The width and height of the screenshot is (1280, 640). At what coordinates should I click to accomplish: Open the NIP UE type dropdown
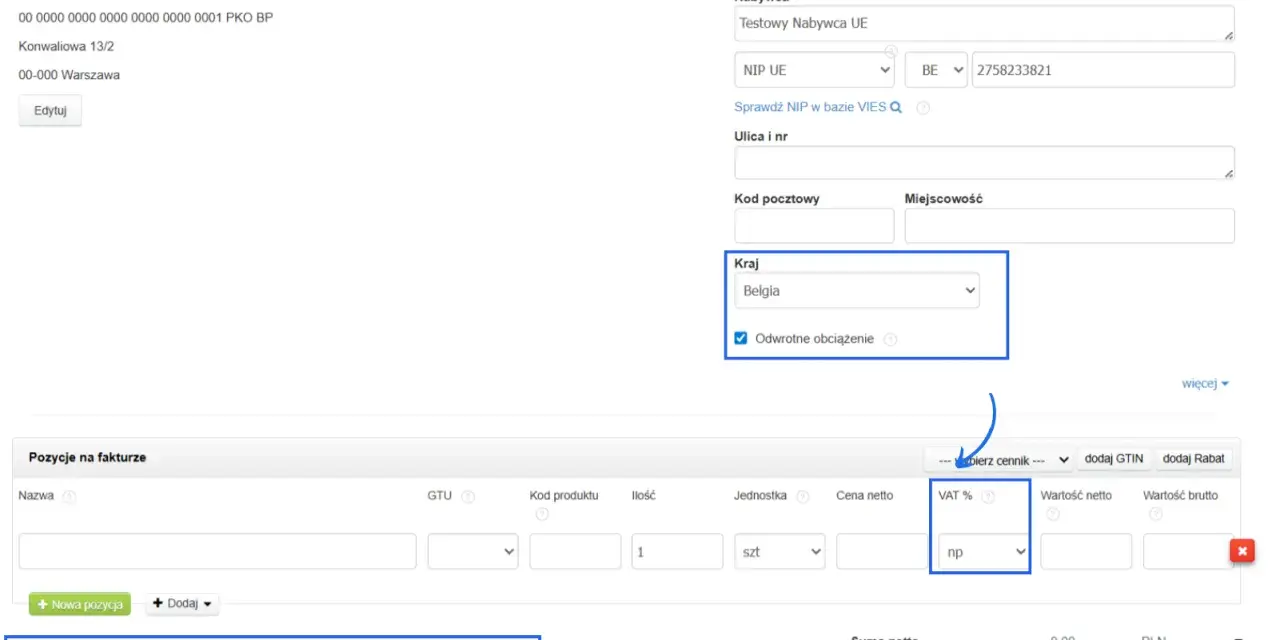click(814, 70)
